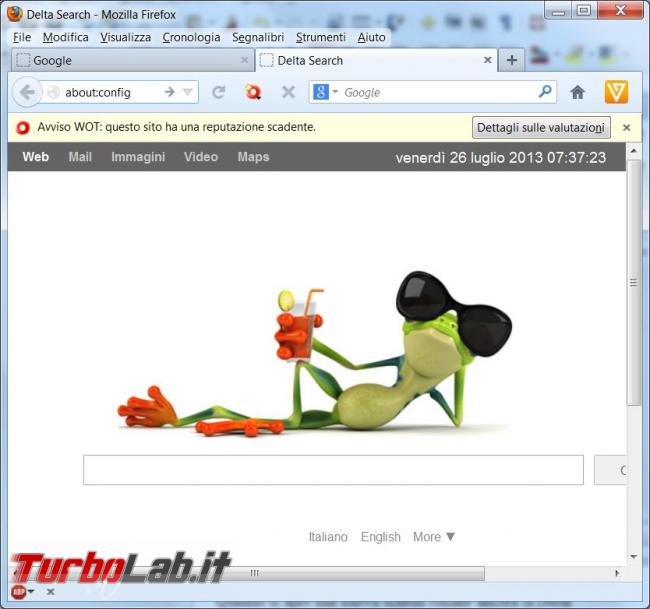
Task: Click the Firefox logo in title bar
Action: [x=15, y=14]
